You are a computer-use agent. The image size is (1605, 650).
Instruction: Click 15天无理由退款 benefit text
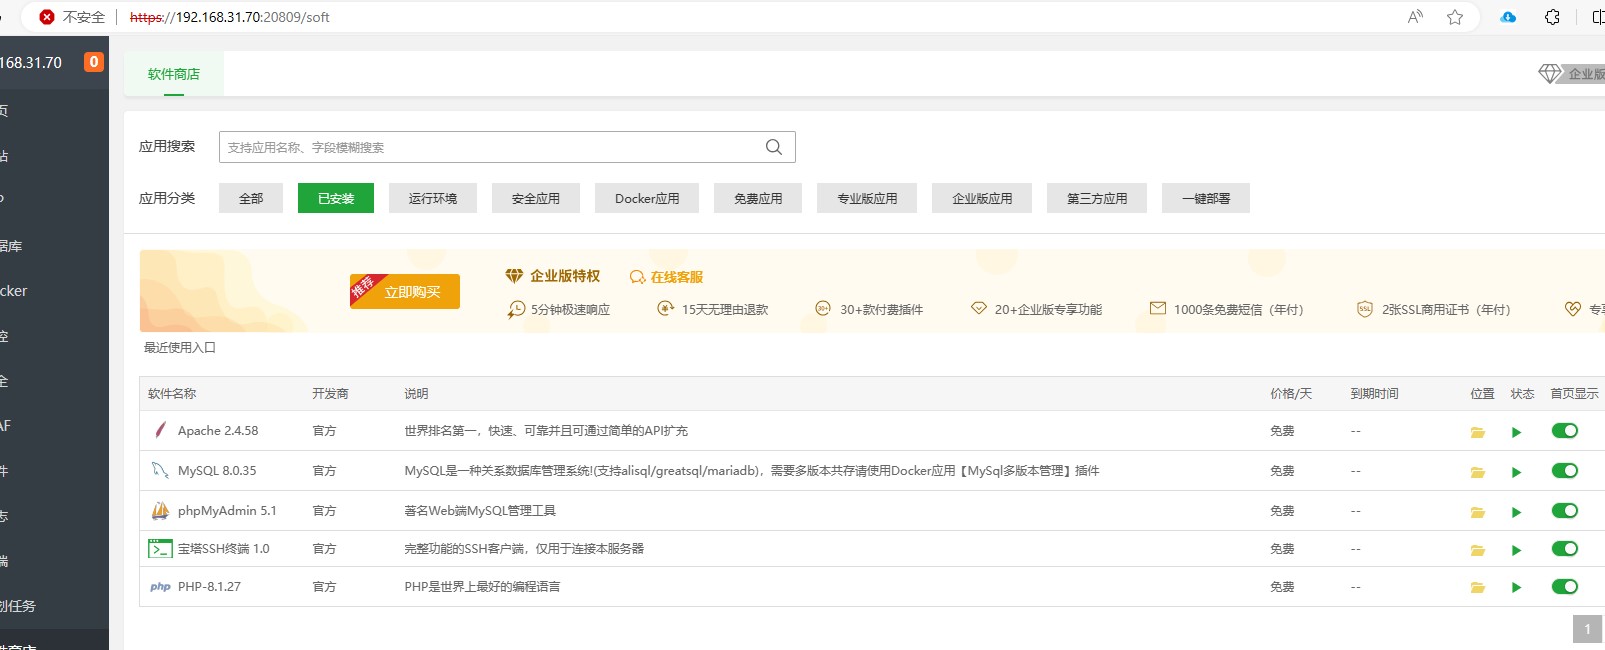(725, 310)
